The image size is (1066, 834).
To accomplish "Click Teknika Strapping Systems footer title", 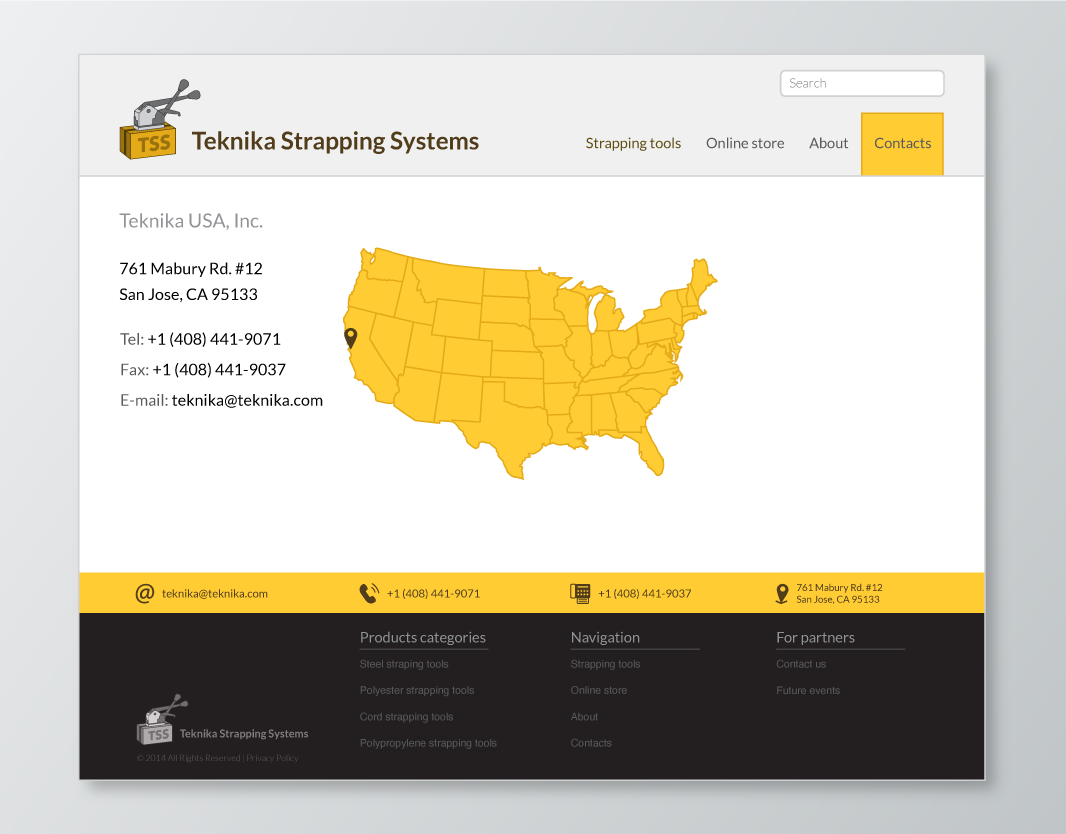I will point(244,734).
